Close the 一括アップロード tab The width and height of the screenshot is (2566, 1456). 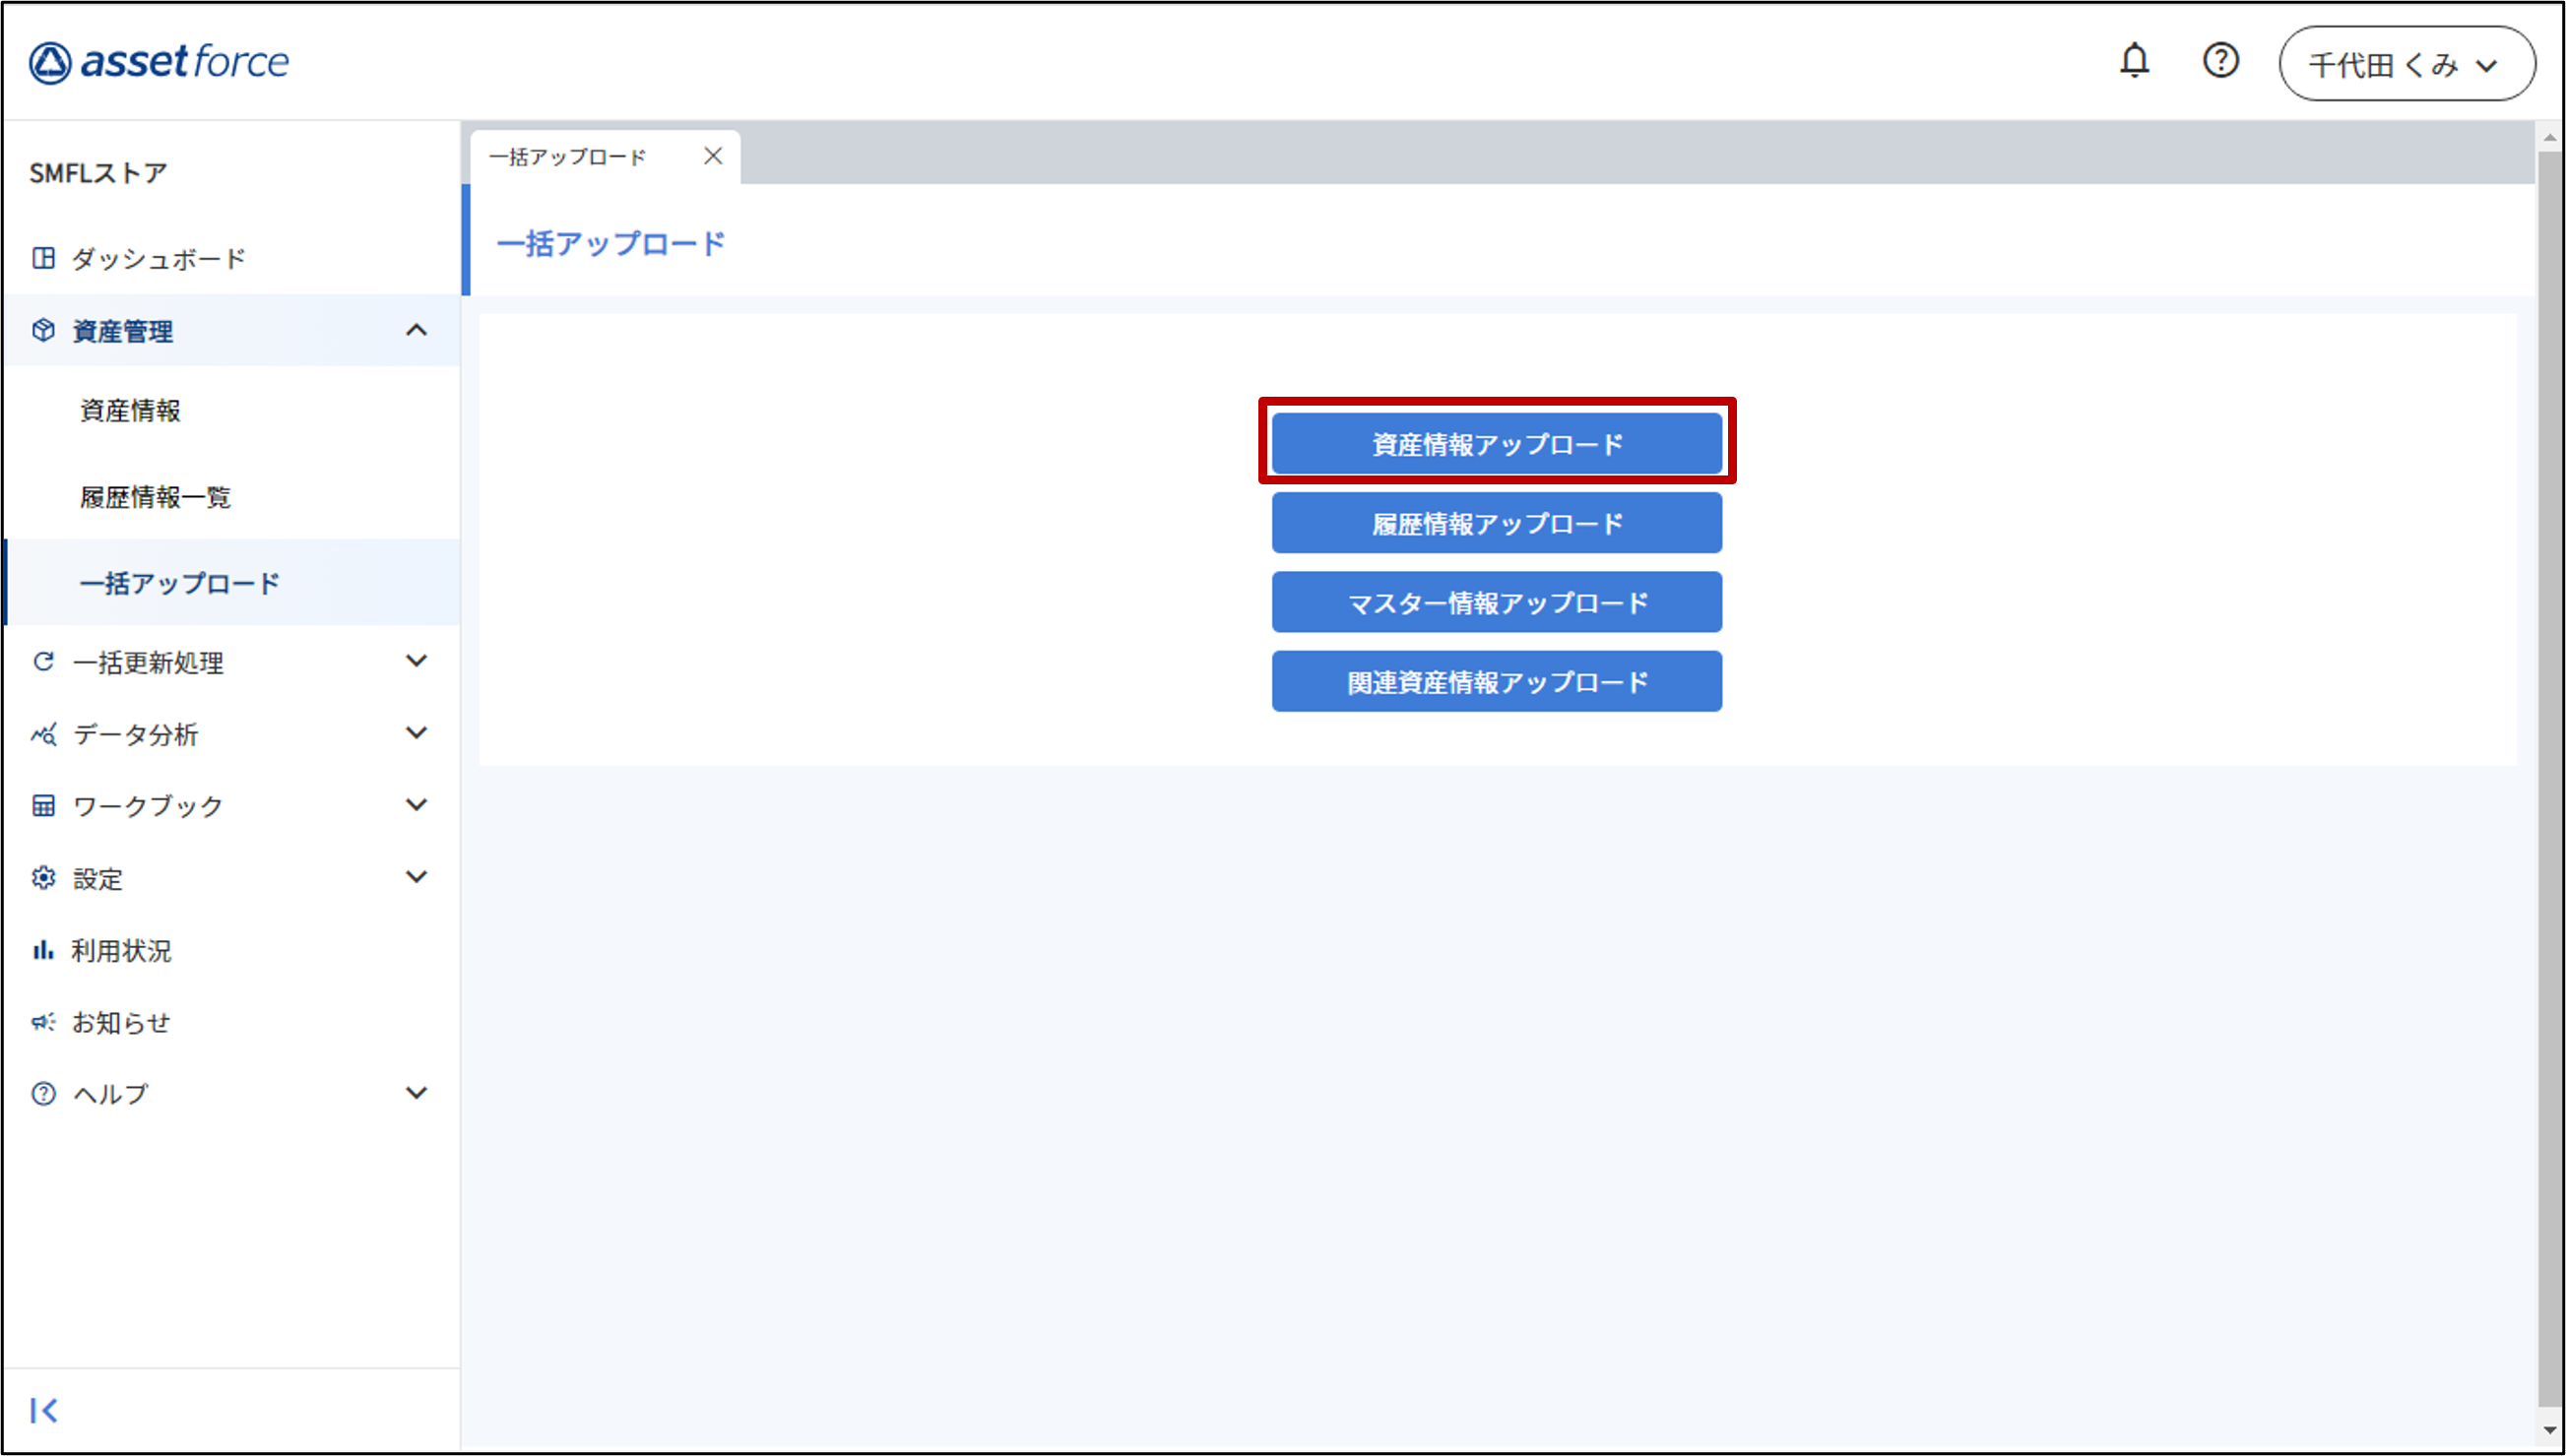click(713, 156)
